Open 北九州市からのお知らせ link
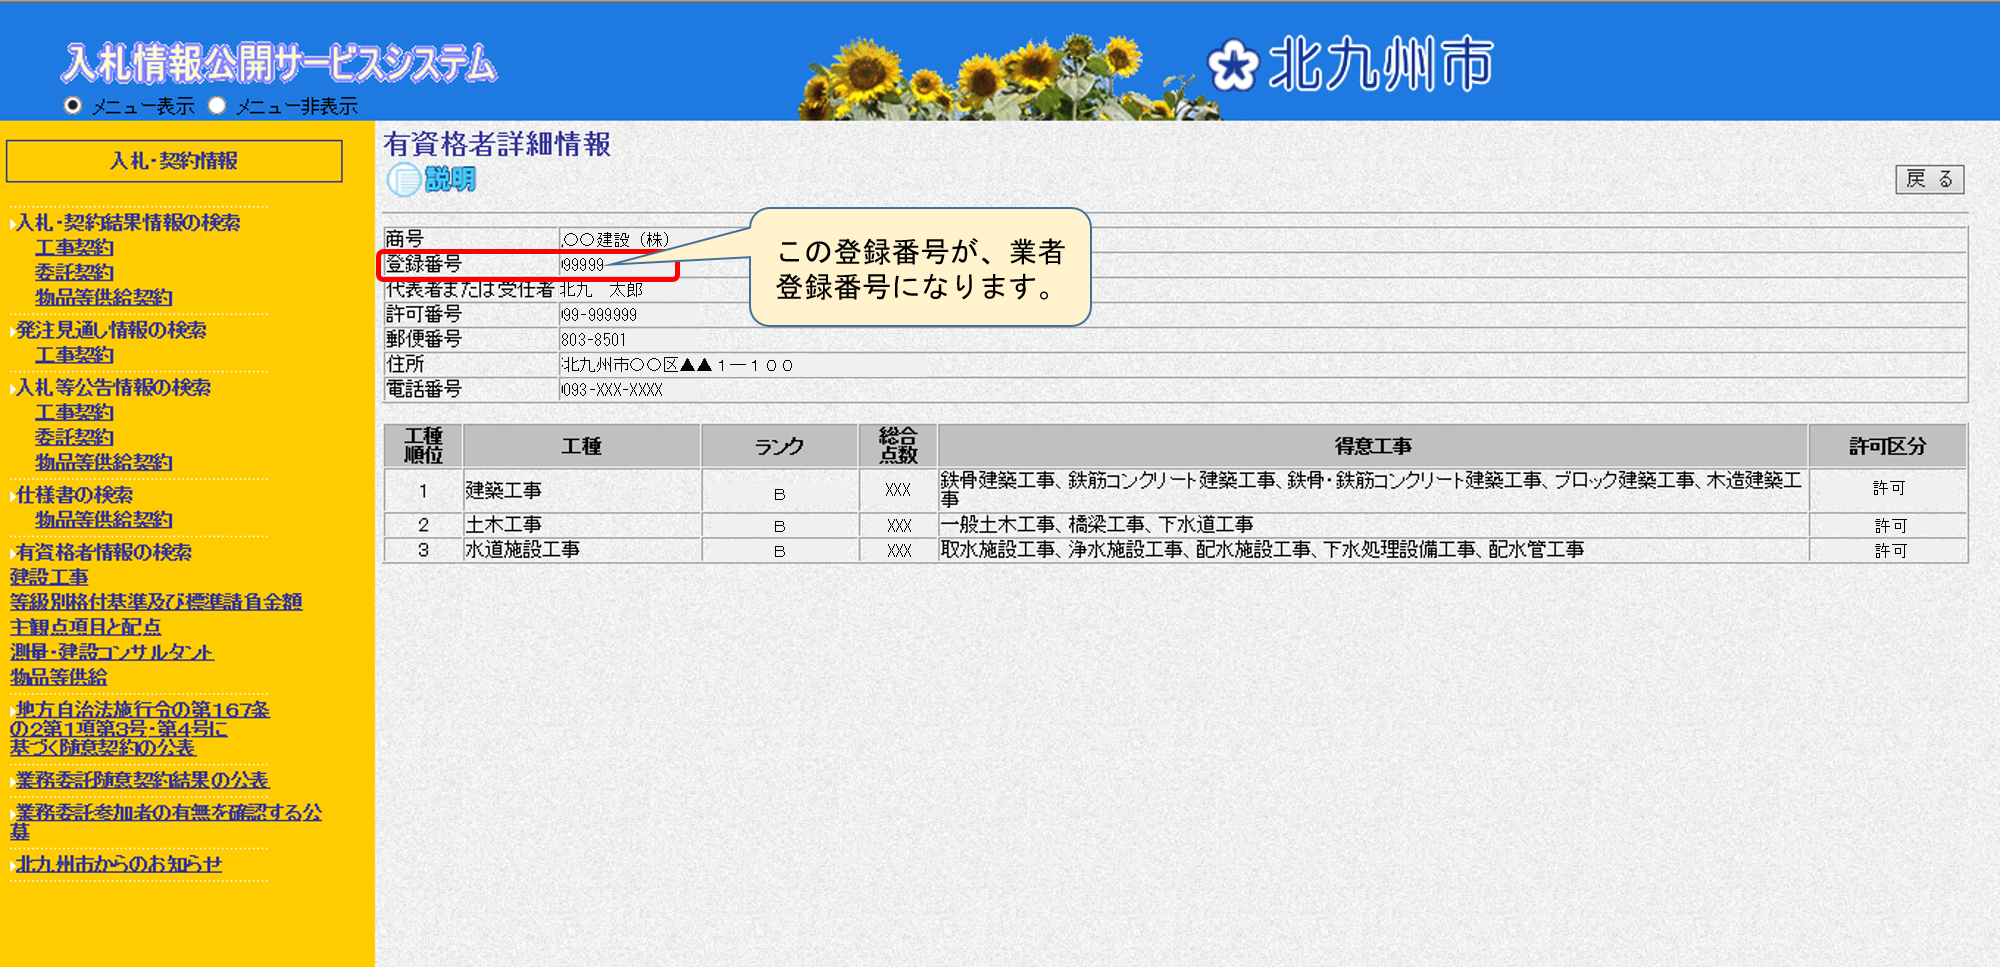This screenshot has height=967, width=2000. point(118,864)
